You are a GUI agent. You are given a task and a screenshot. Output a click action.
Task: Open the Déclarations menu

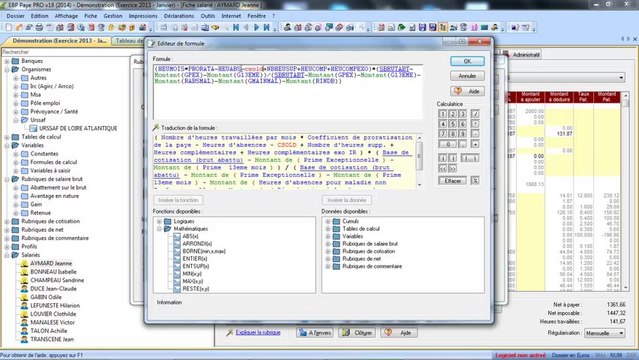[179, 16]
